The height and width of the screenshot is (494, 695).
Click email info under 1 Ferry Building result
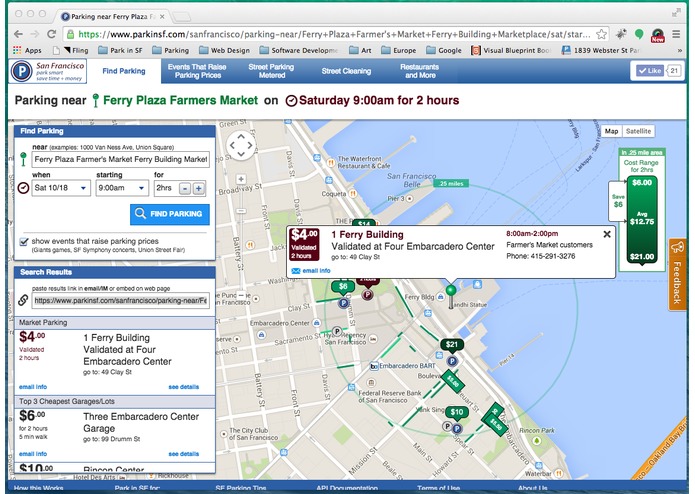(33, 387)
